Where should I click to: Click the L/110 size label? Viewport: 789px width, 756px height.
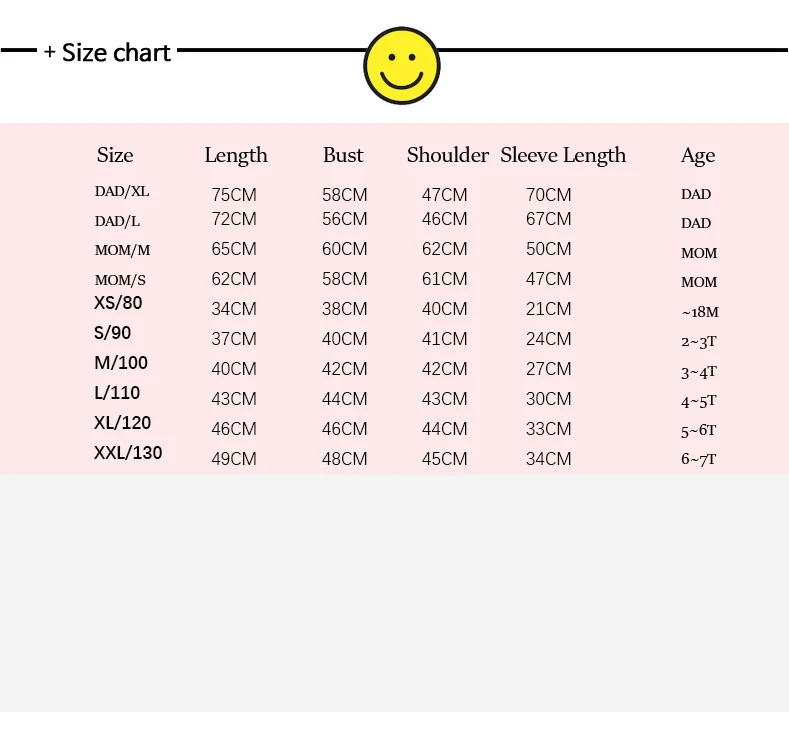[117, 393]
